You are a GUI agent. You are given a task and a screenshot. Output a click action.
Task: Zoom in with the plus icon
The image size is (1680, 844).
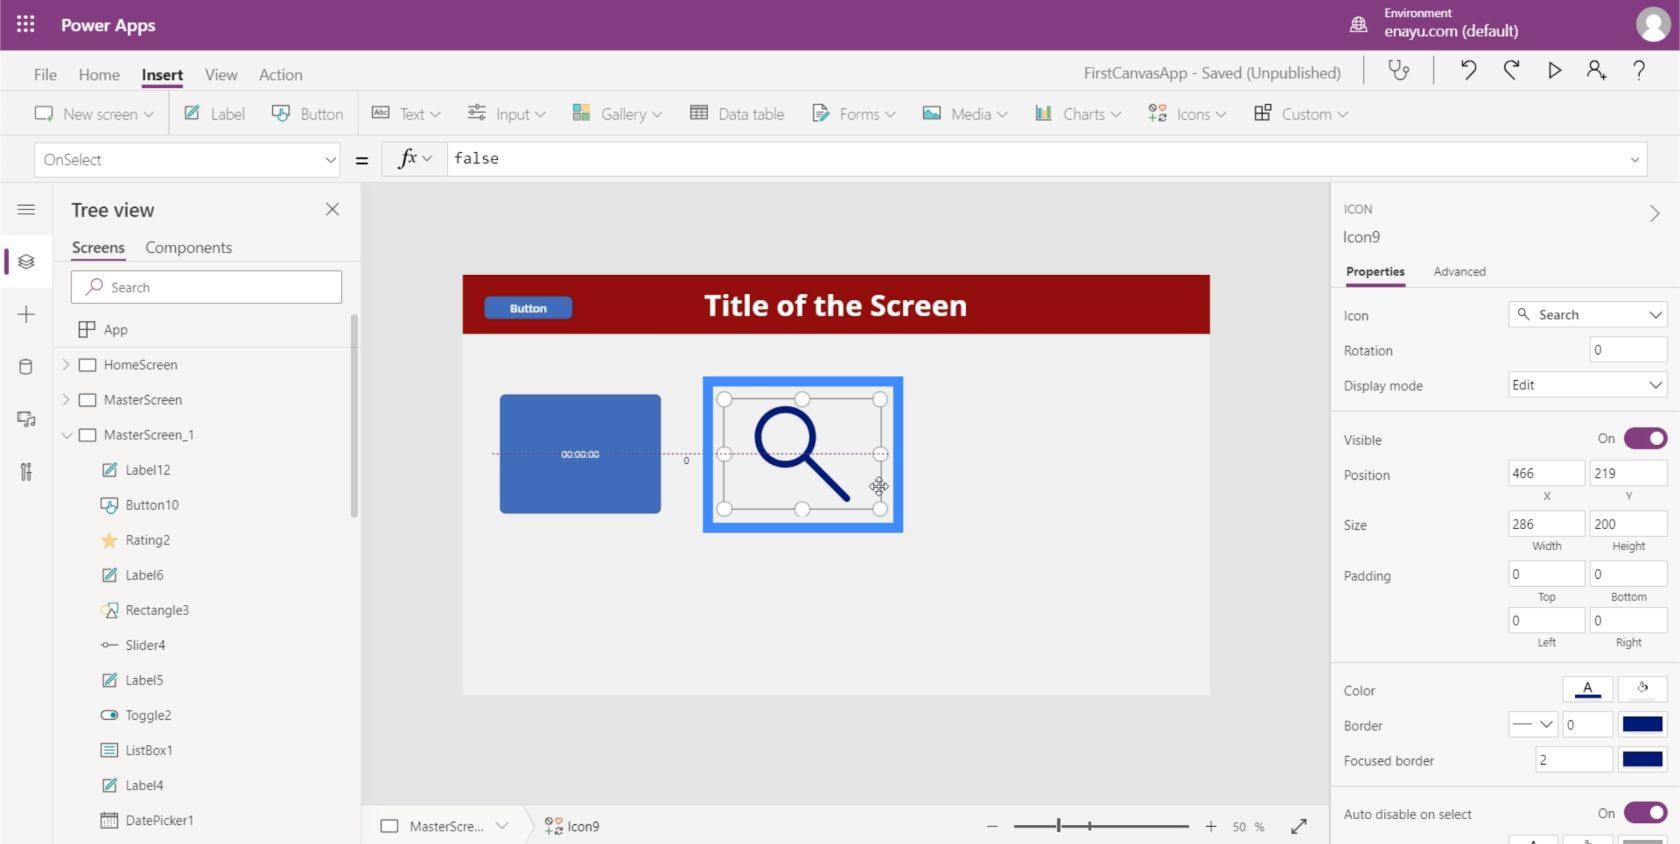tap(1210, 826)
